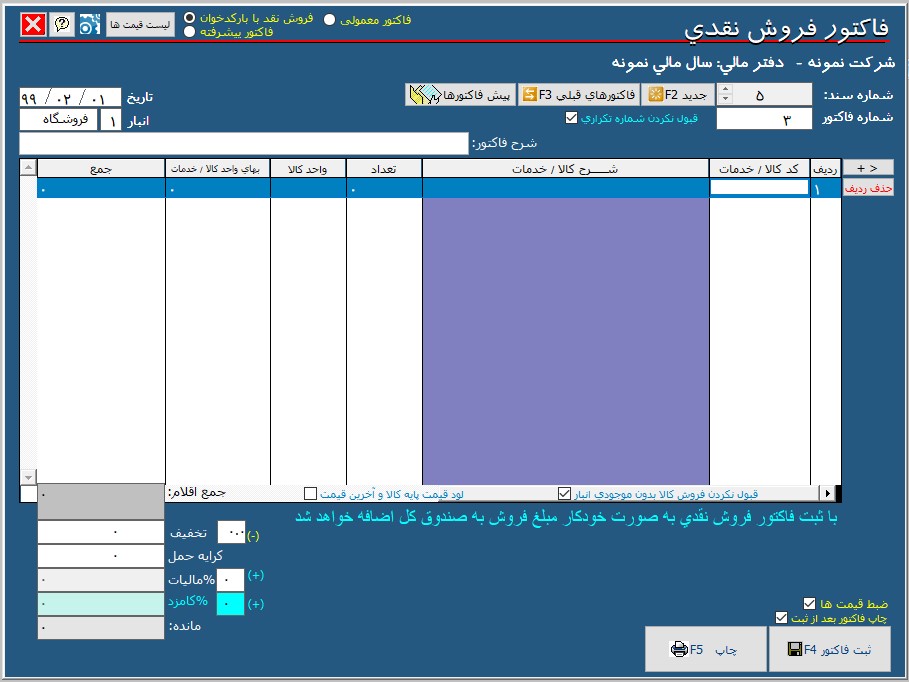Screen dimensions: 909x682
Task: Click the cyan کارمزد percent field
Action: pos(230,604)
